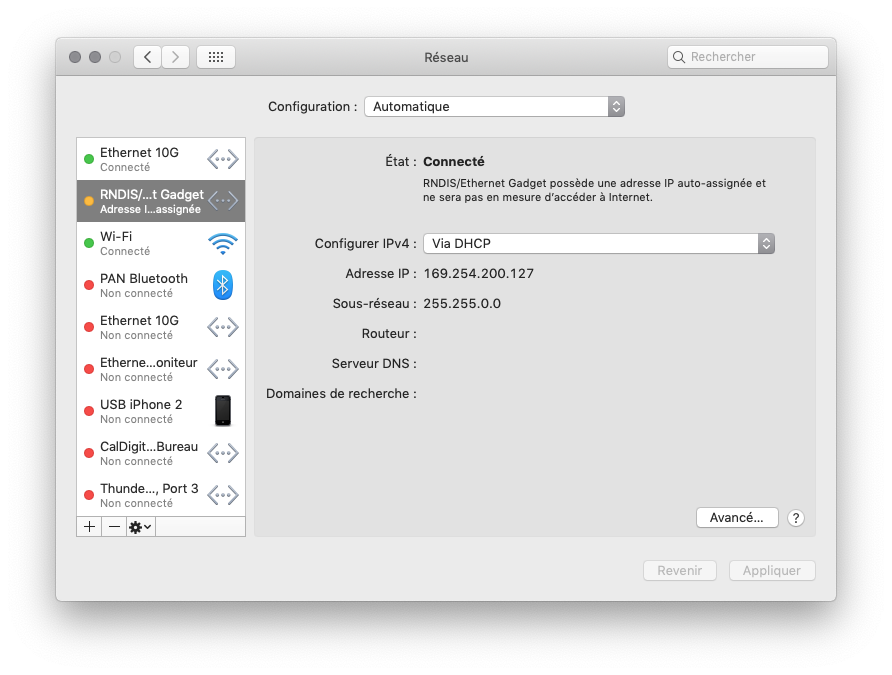Click the Wi-Fi signal icon
This screenshot has height=675, width=892.
pyautogui.click(x=222, y=243)
